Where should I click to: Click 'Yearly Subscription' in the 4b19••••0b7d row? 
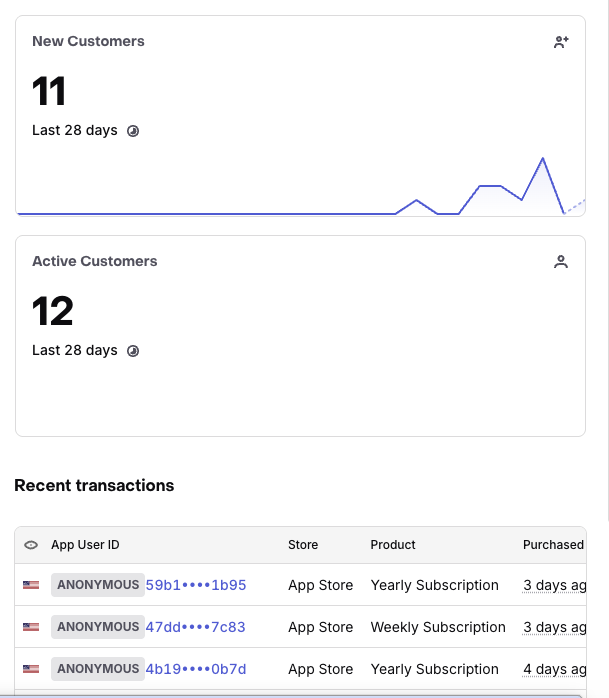click(434, 669)
